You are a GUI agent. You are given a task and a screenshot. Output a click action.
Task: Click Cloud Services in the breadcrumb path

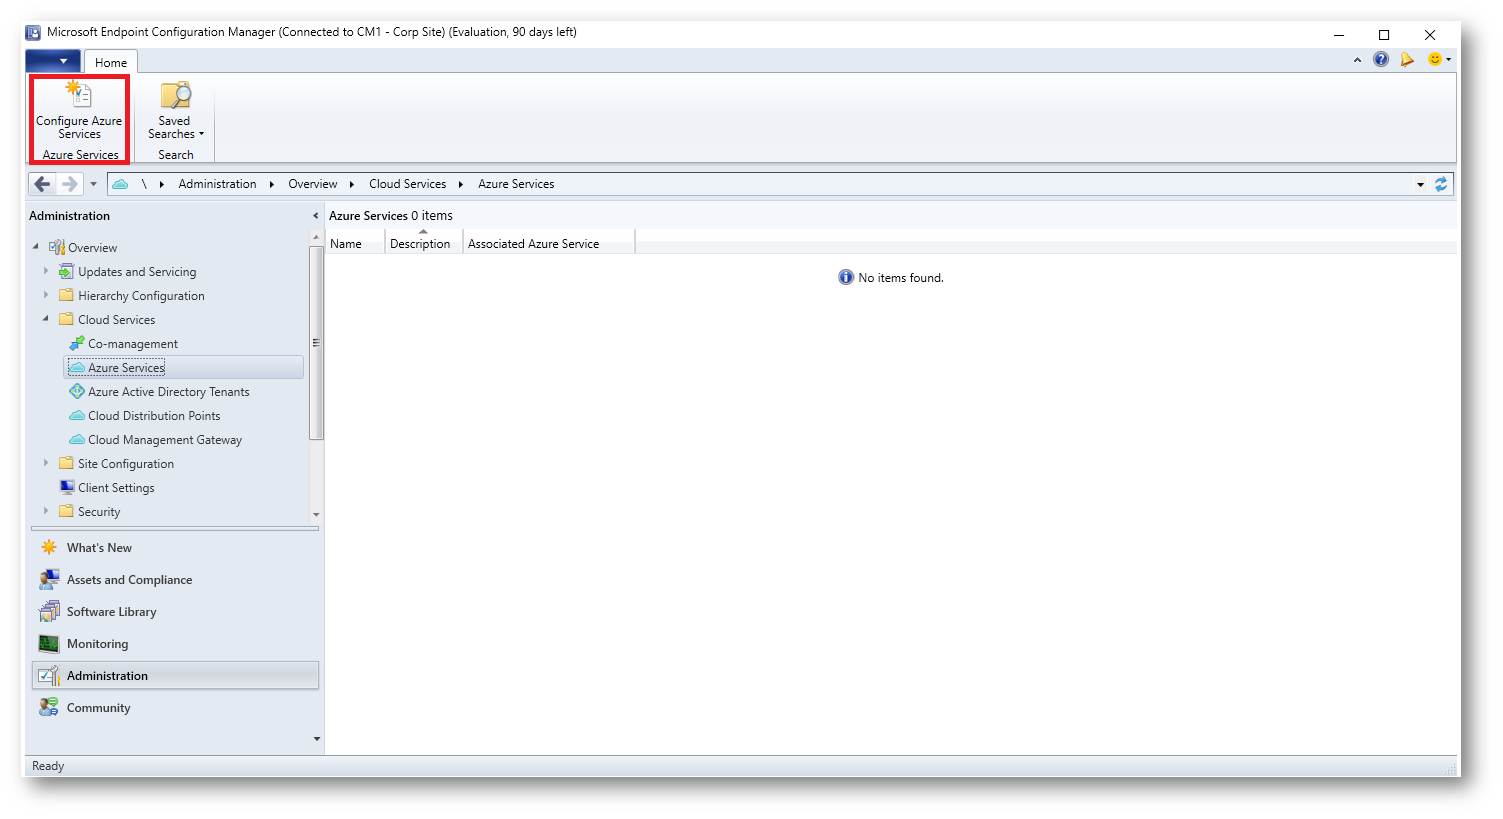pos(407,184)
